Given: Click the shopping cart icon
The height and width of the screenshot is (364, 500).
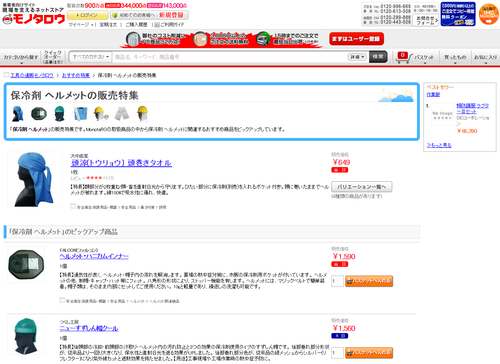Looking at the screenshot, I should pos(403,57).
